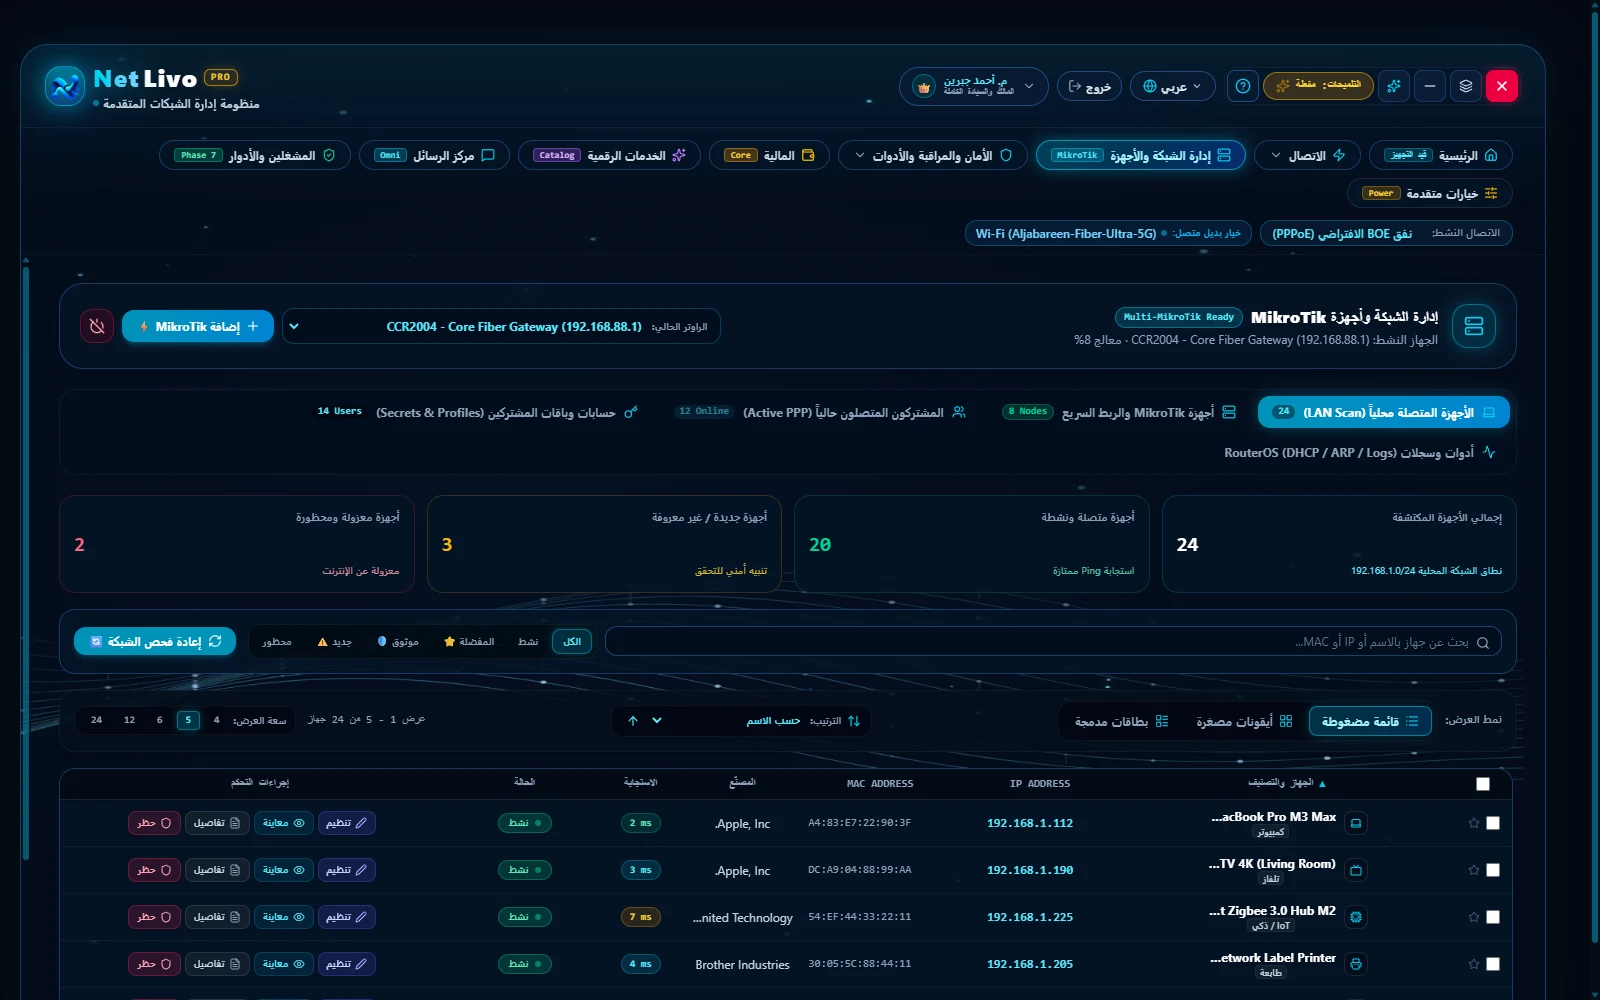This screenshot has height=1000, width=1600.
Task: Click the swap-arrows icon beside الترتيب
Action: tap(854, 721)
